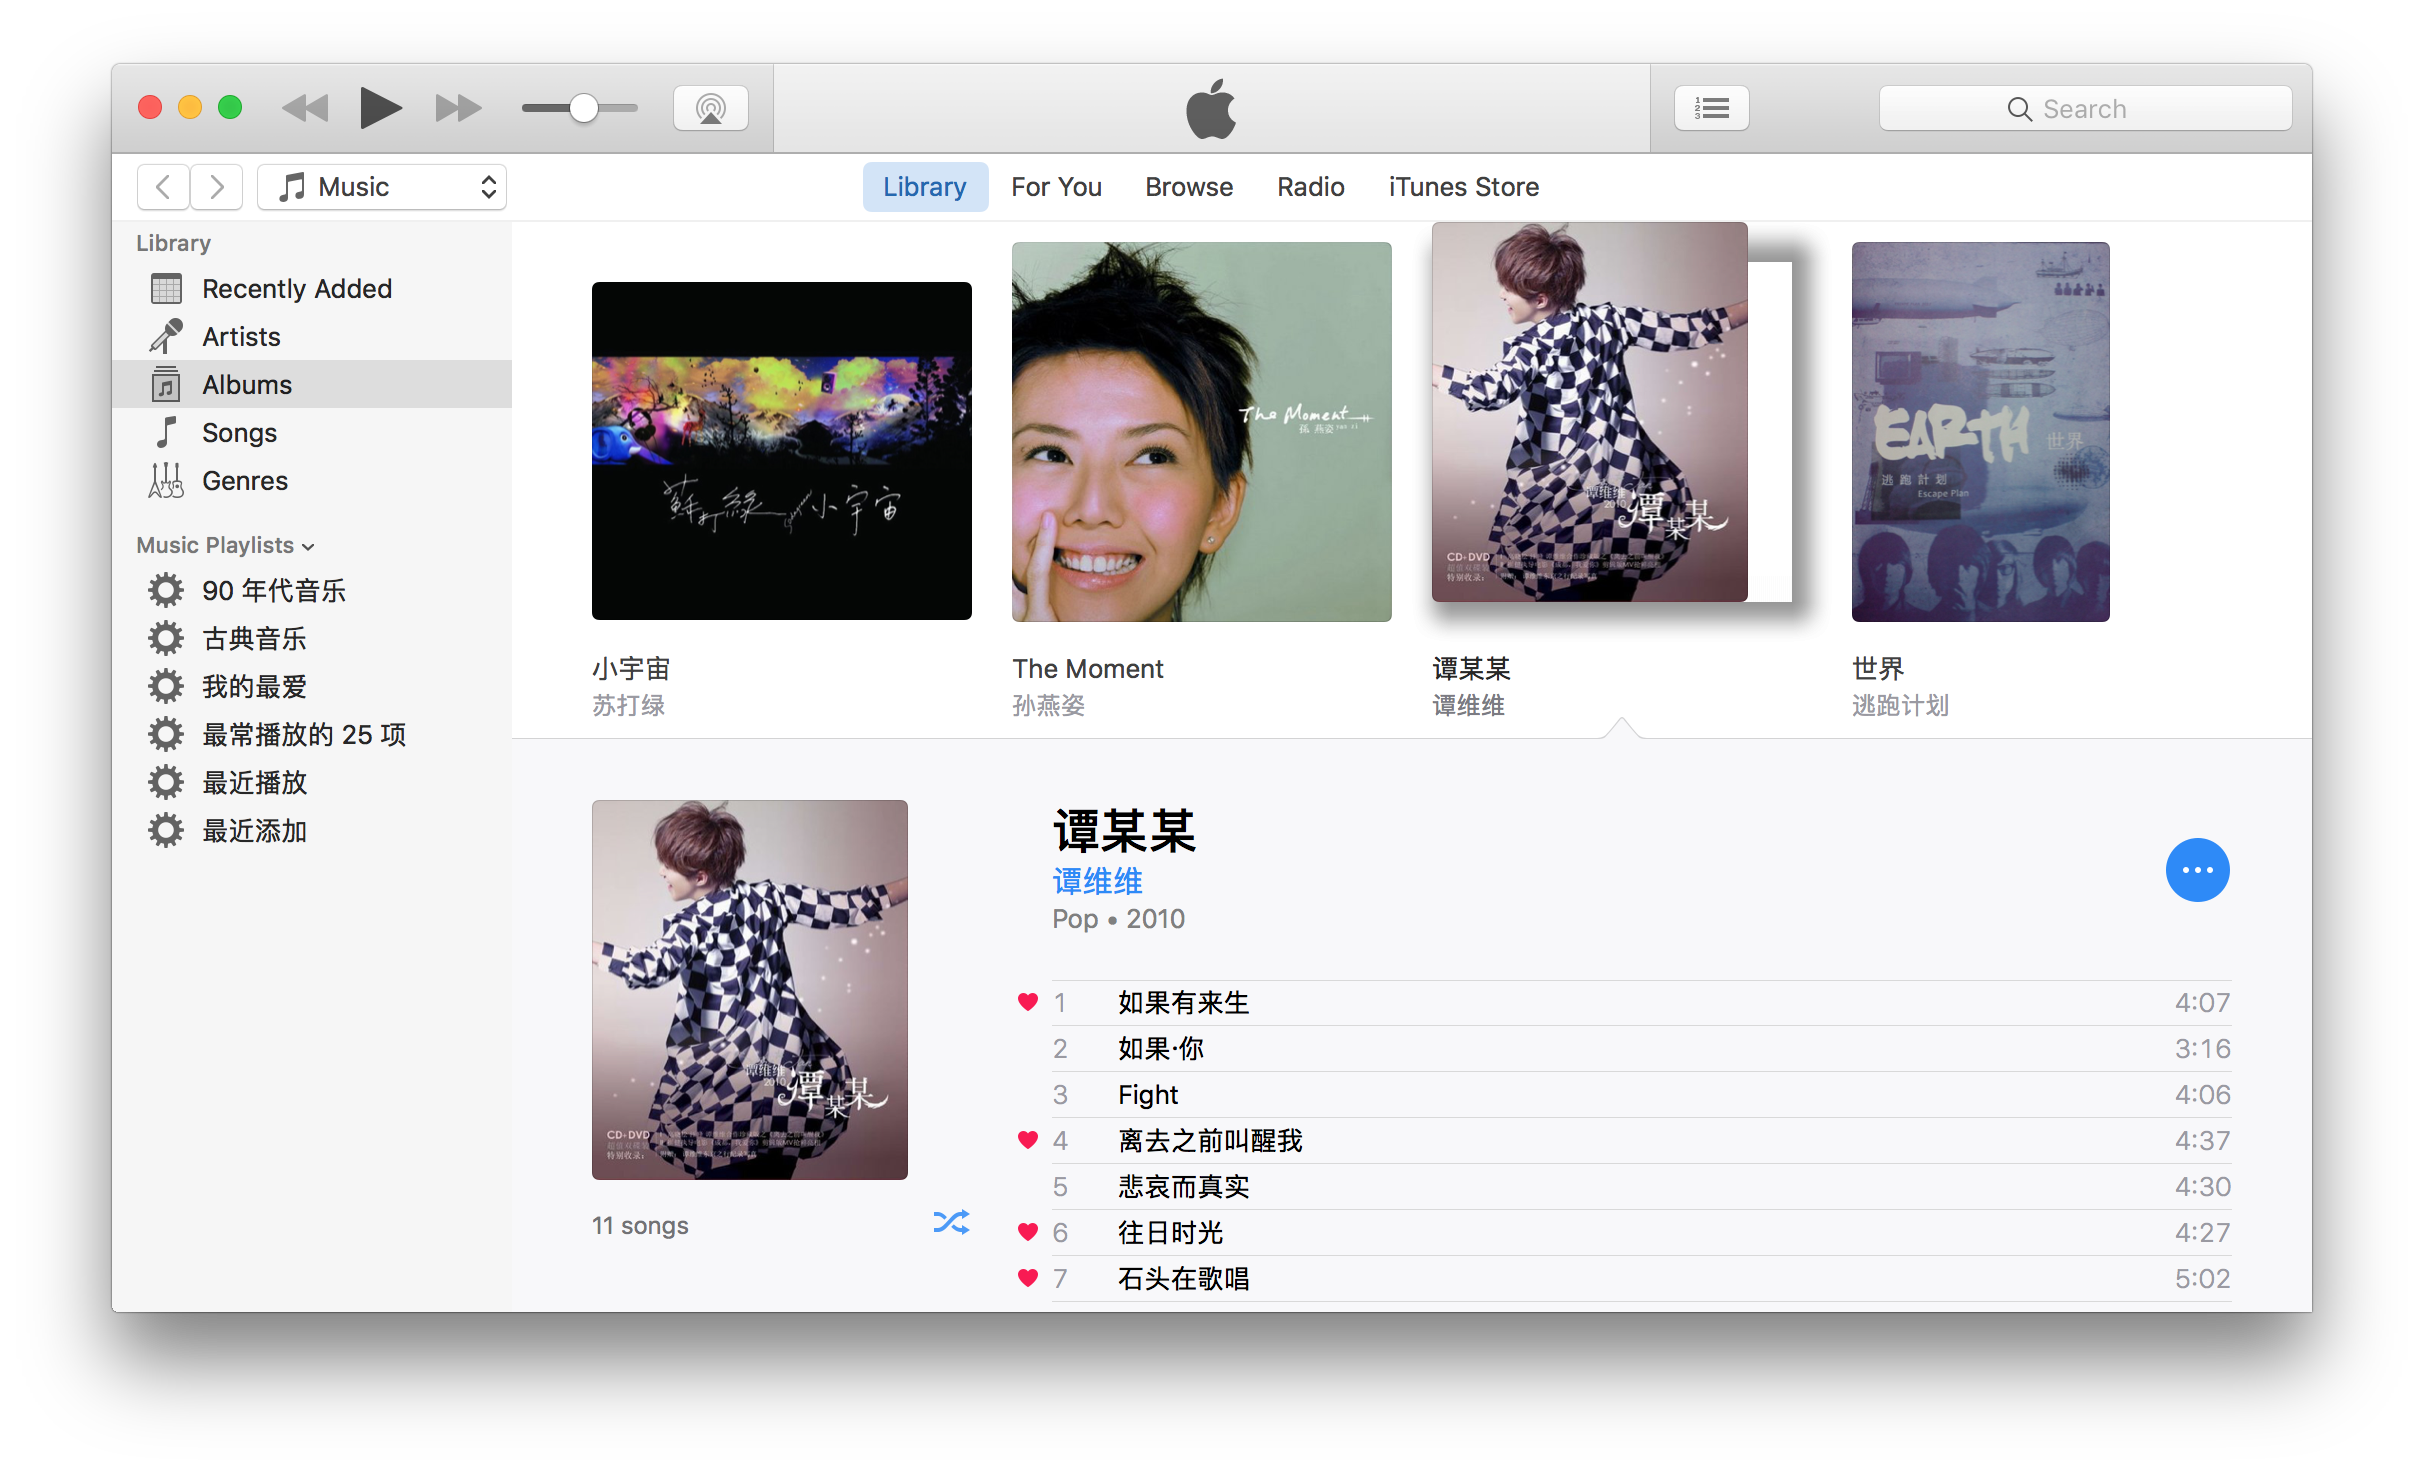Unlove the song 如果有来生
Image resolution: width=2424 pixels, height=1472 pixels.
click(x=1027, y=1002)
